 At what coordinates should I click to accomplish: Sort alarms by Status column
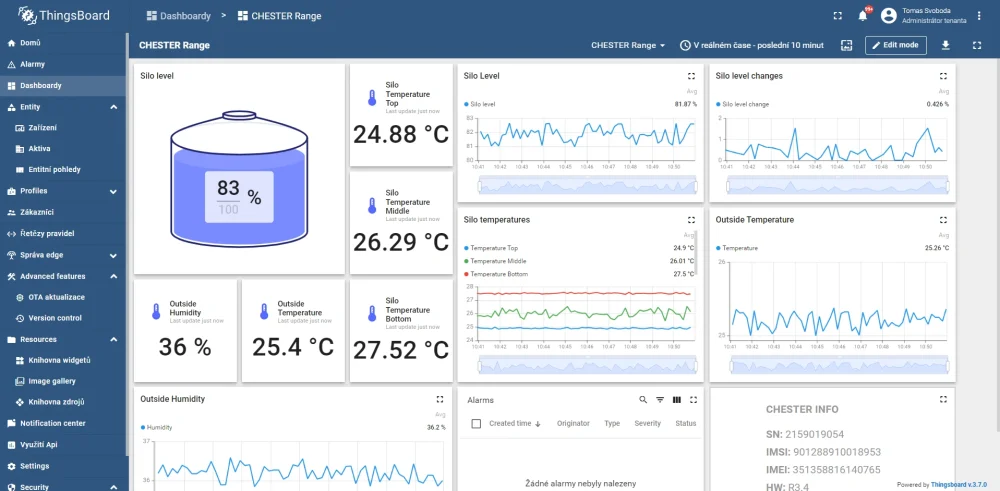click(x=686, y=423)
